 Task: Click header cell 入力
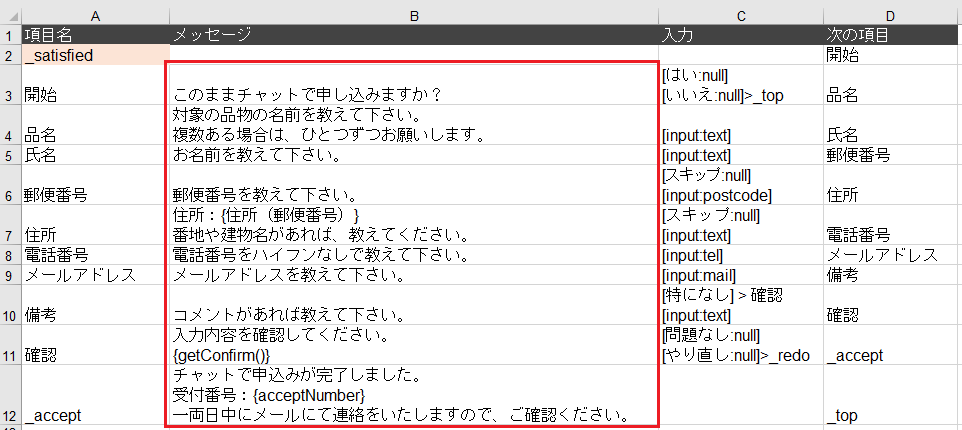741,35
